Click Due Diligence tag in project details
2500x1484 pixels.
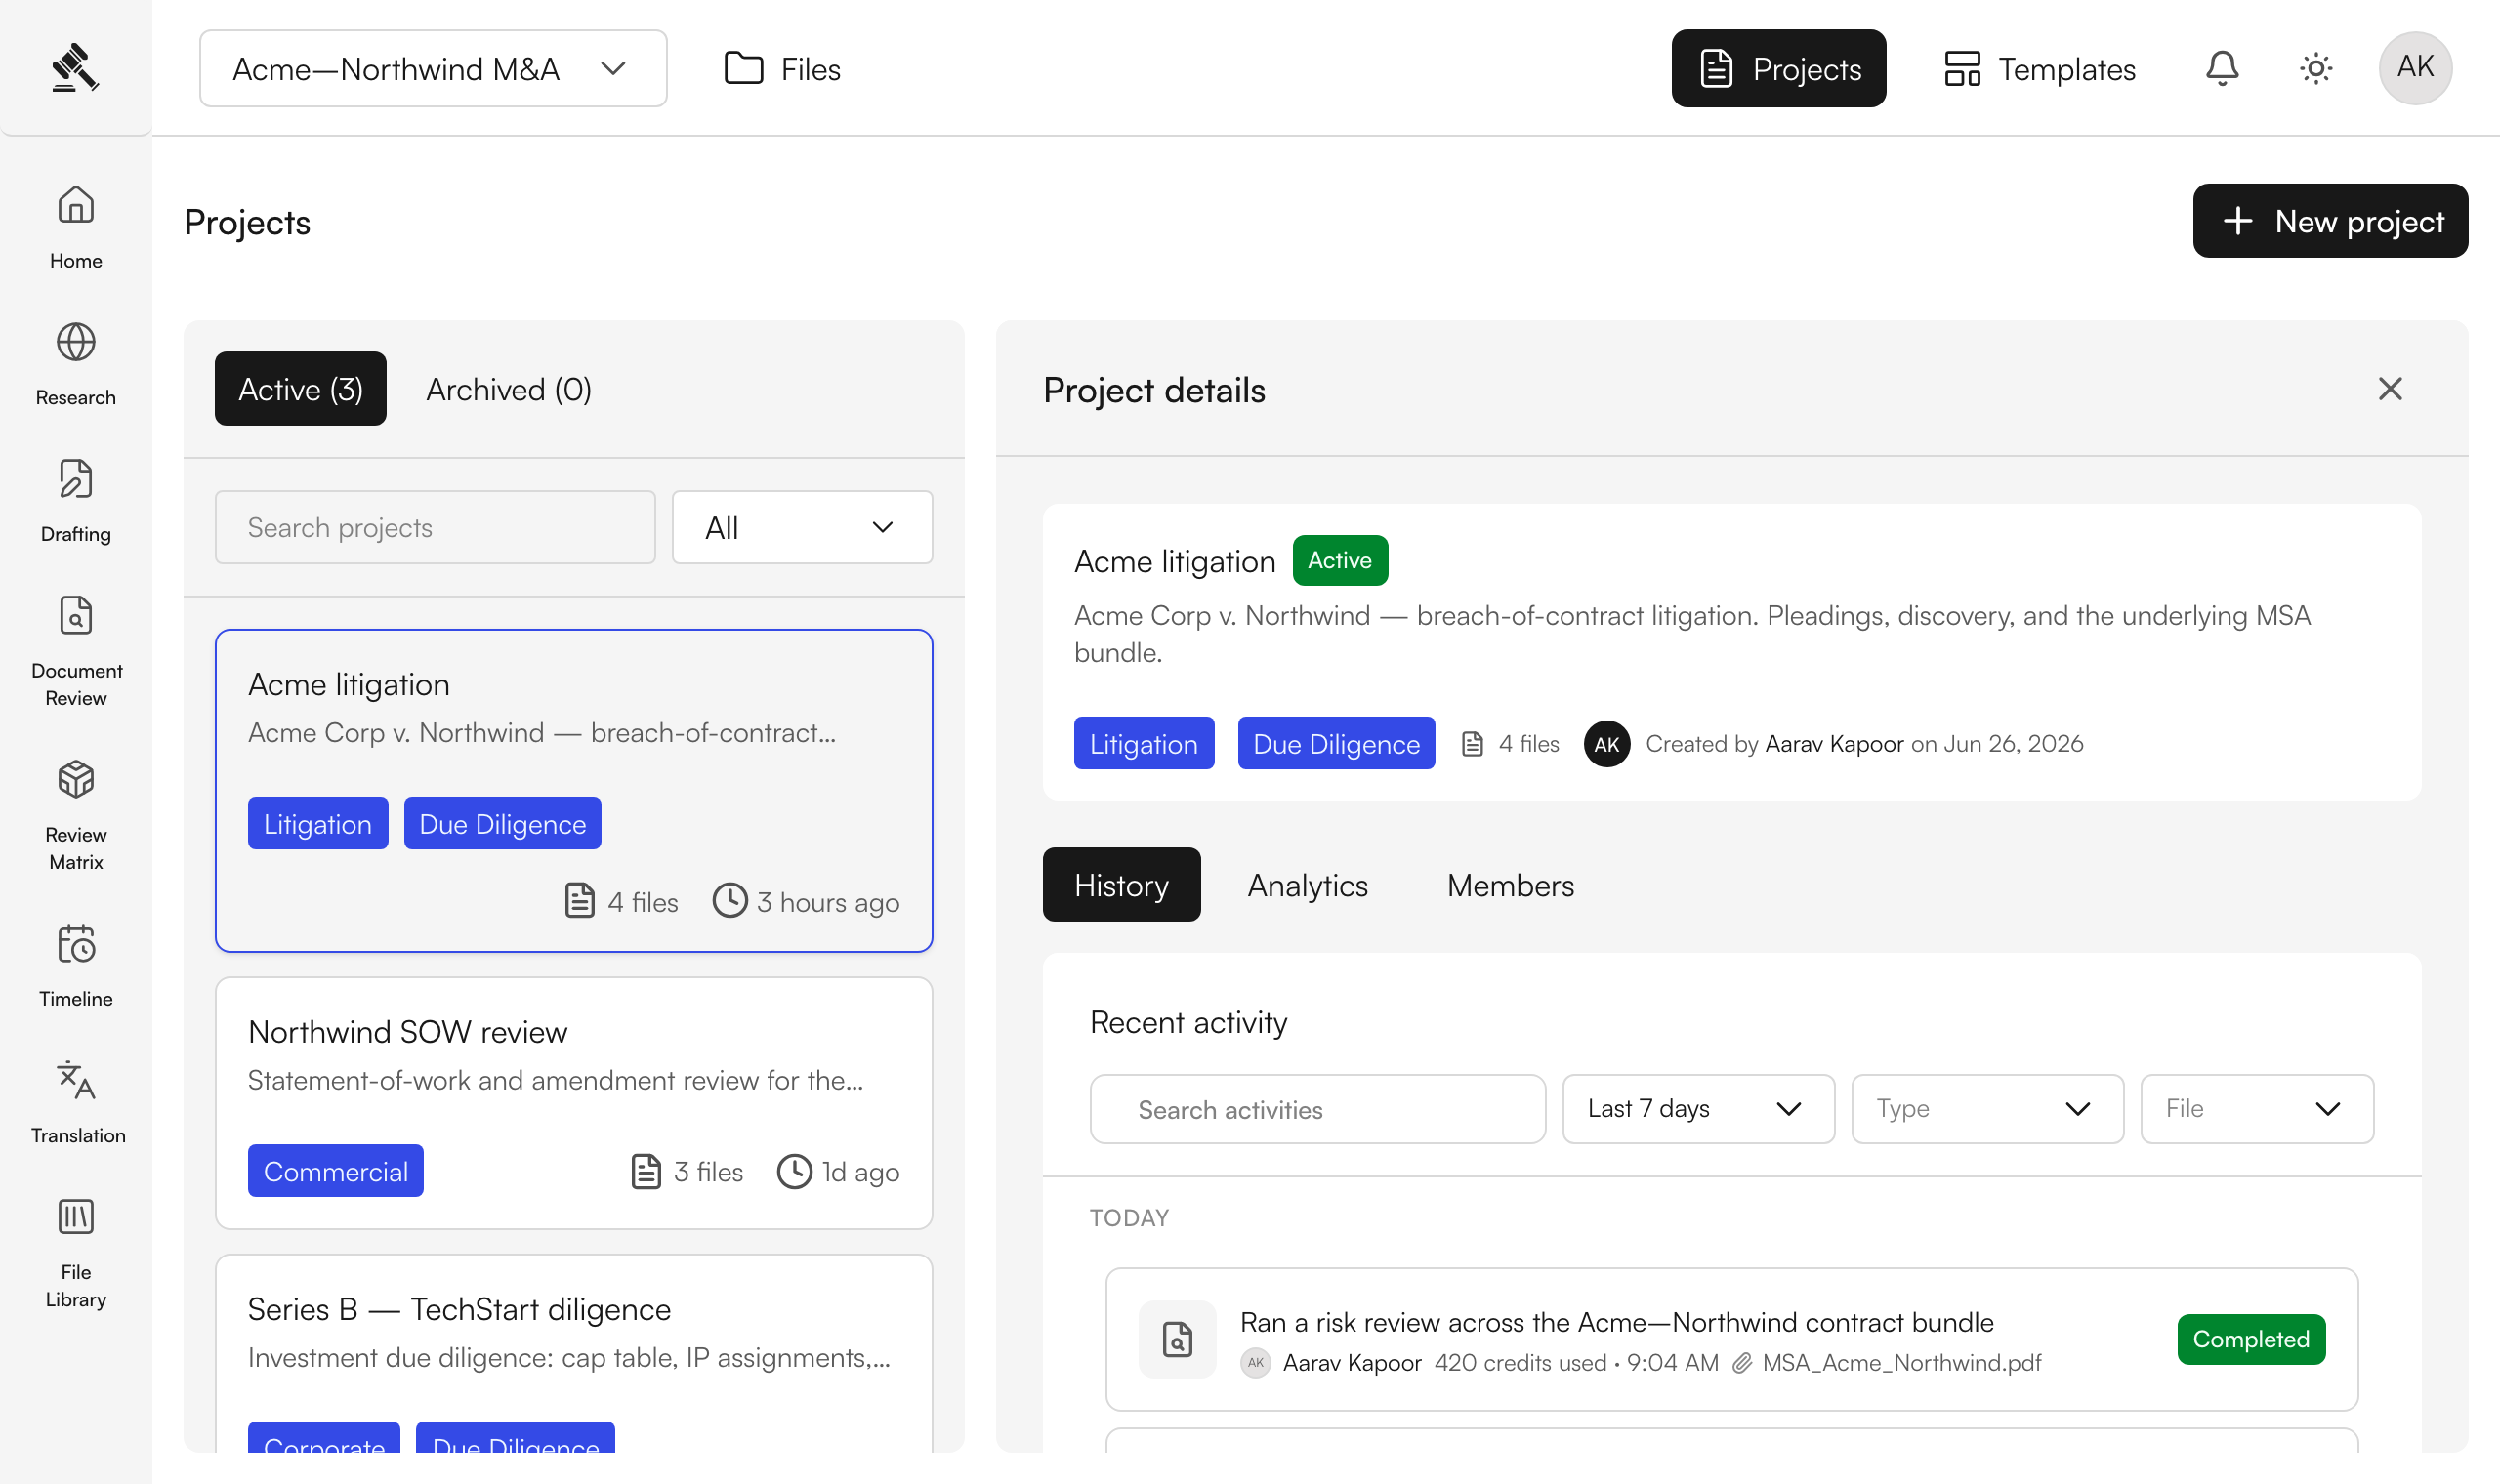click(x=1336, y=743)
